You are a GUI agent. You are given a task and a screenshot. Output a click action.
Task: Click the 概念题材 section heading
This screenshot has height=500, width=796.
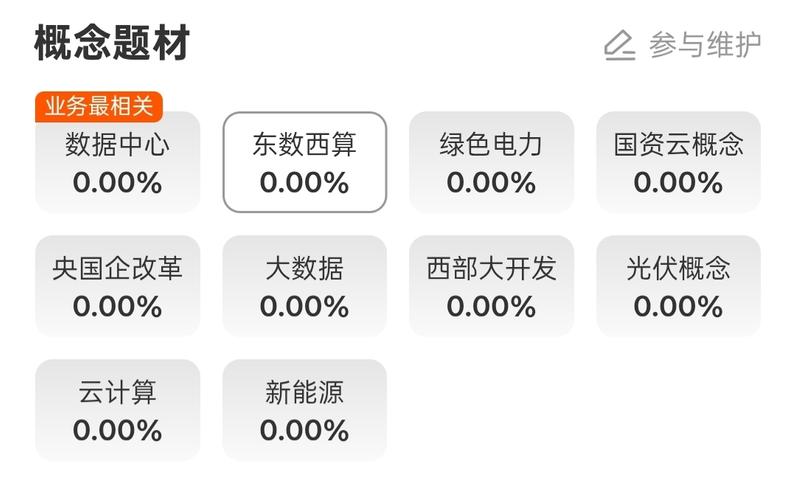pos(112,43)
